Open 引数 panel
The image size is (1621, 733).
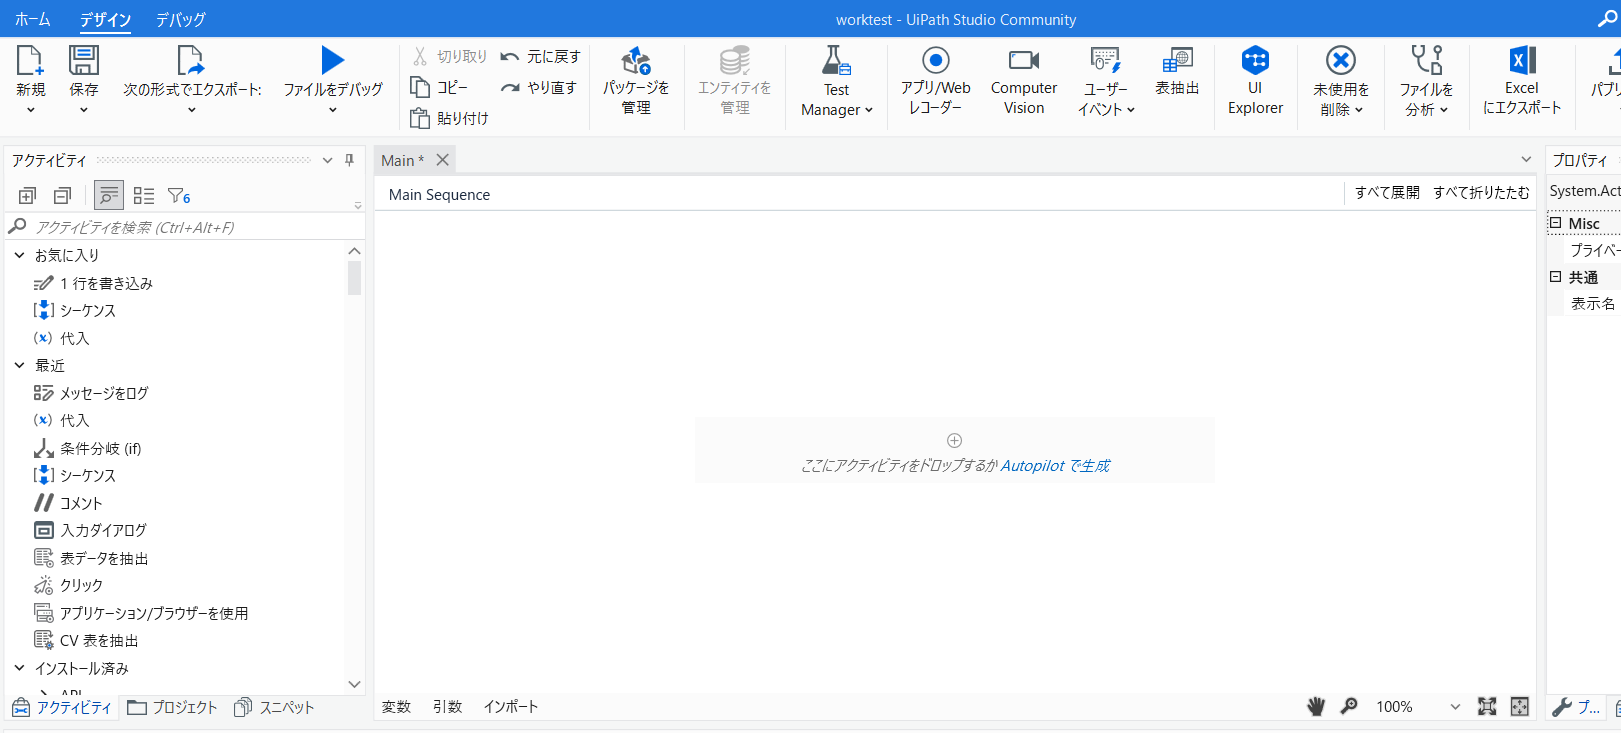(x=447, y=707)
